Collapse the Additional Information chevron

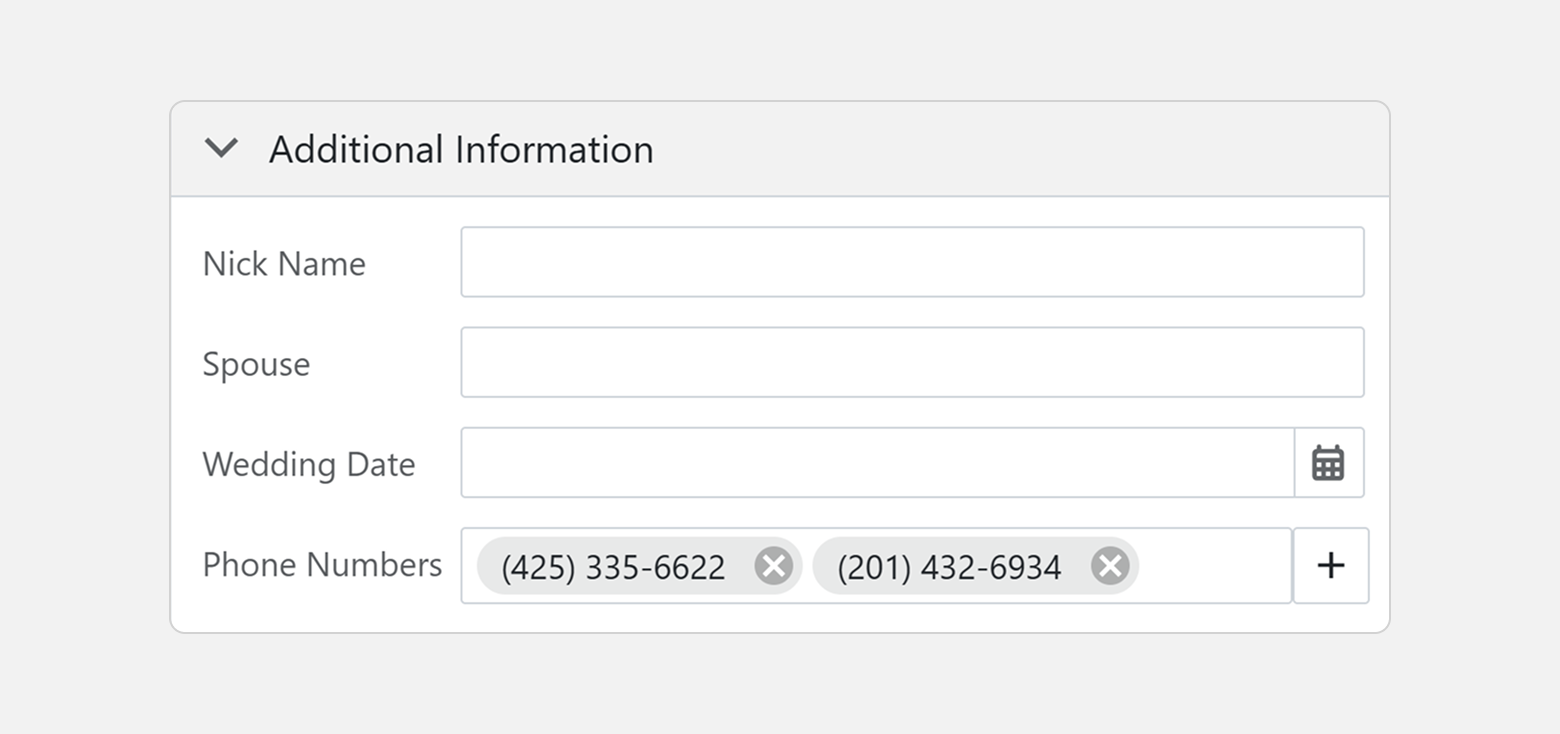221,149
